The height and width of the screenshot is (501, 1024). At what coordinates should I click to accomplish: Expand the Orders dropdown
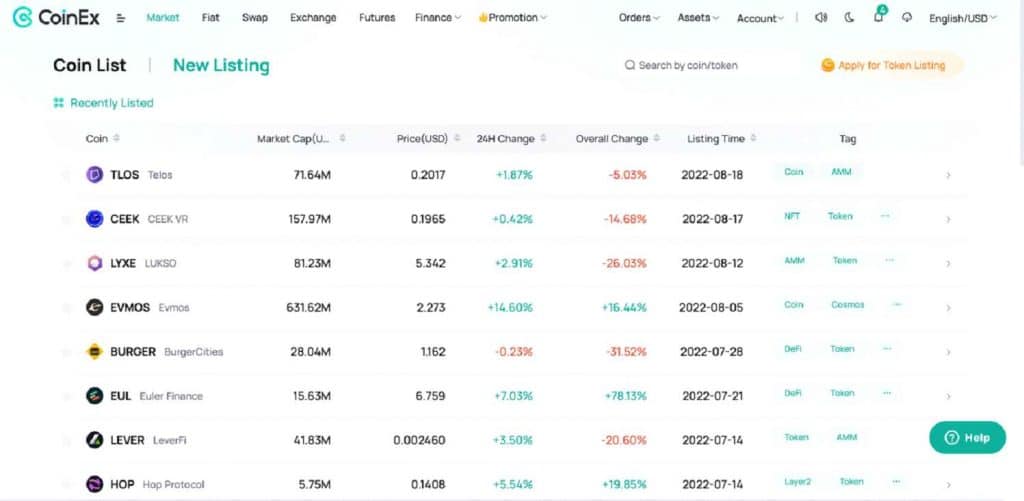(639, 18)
